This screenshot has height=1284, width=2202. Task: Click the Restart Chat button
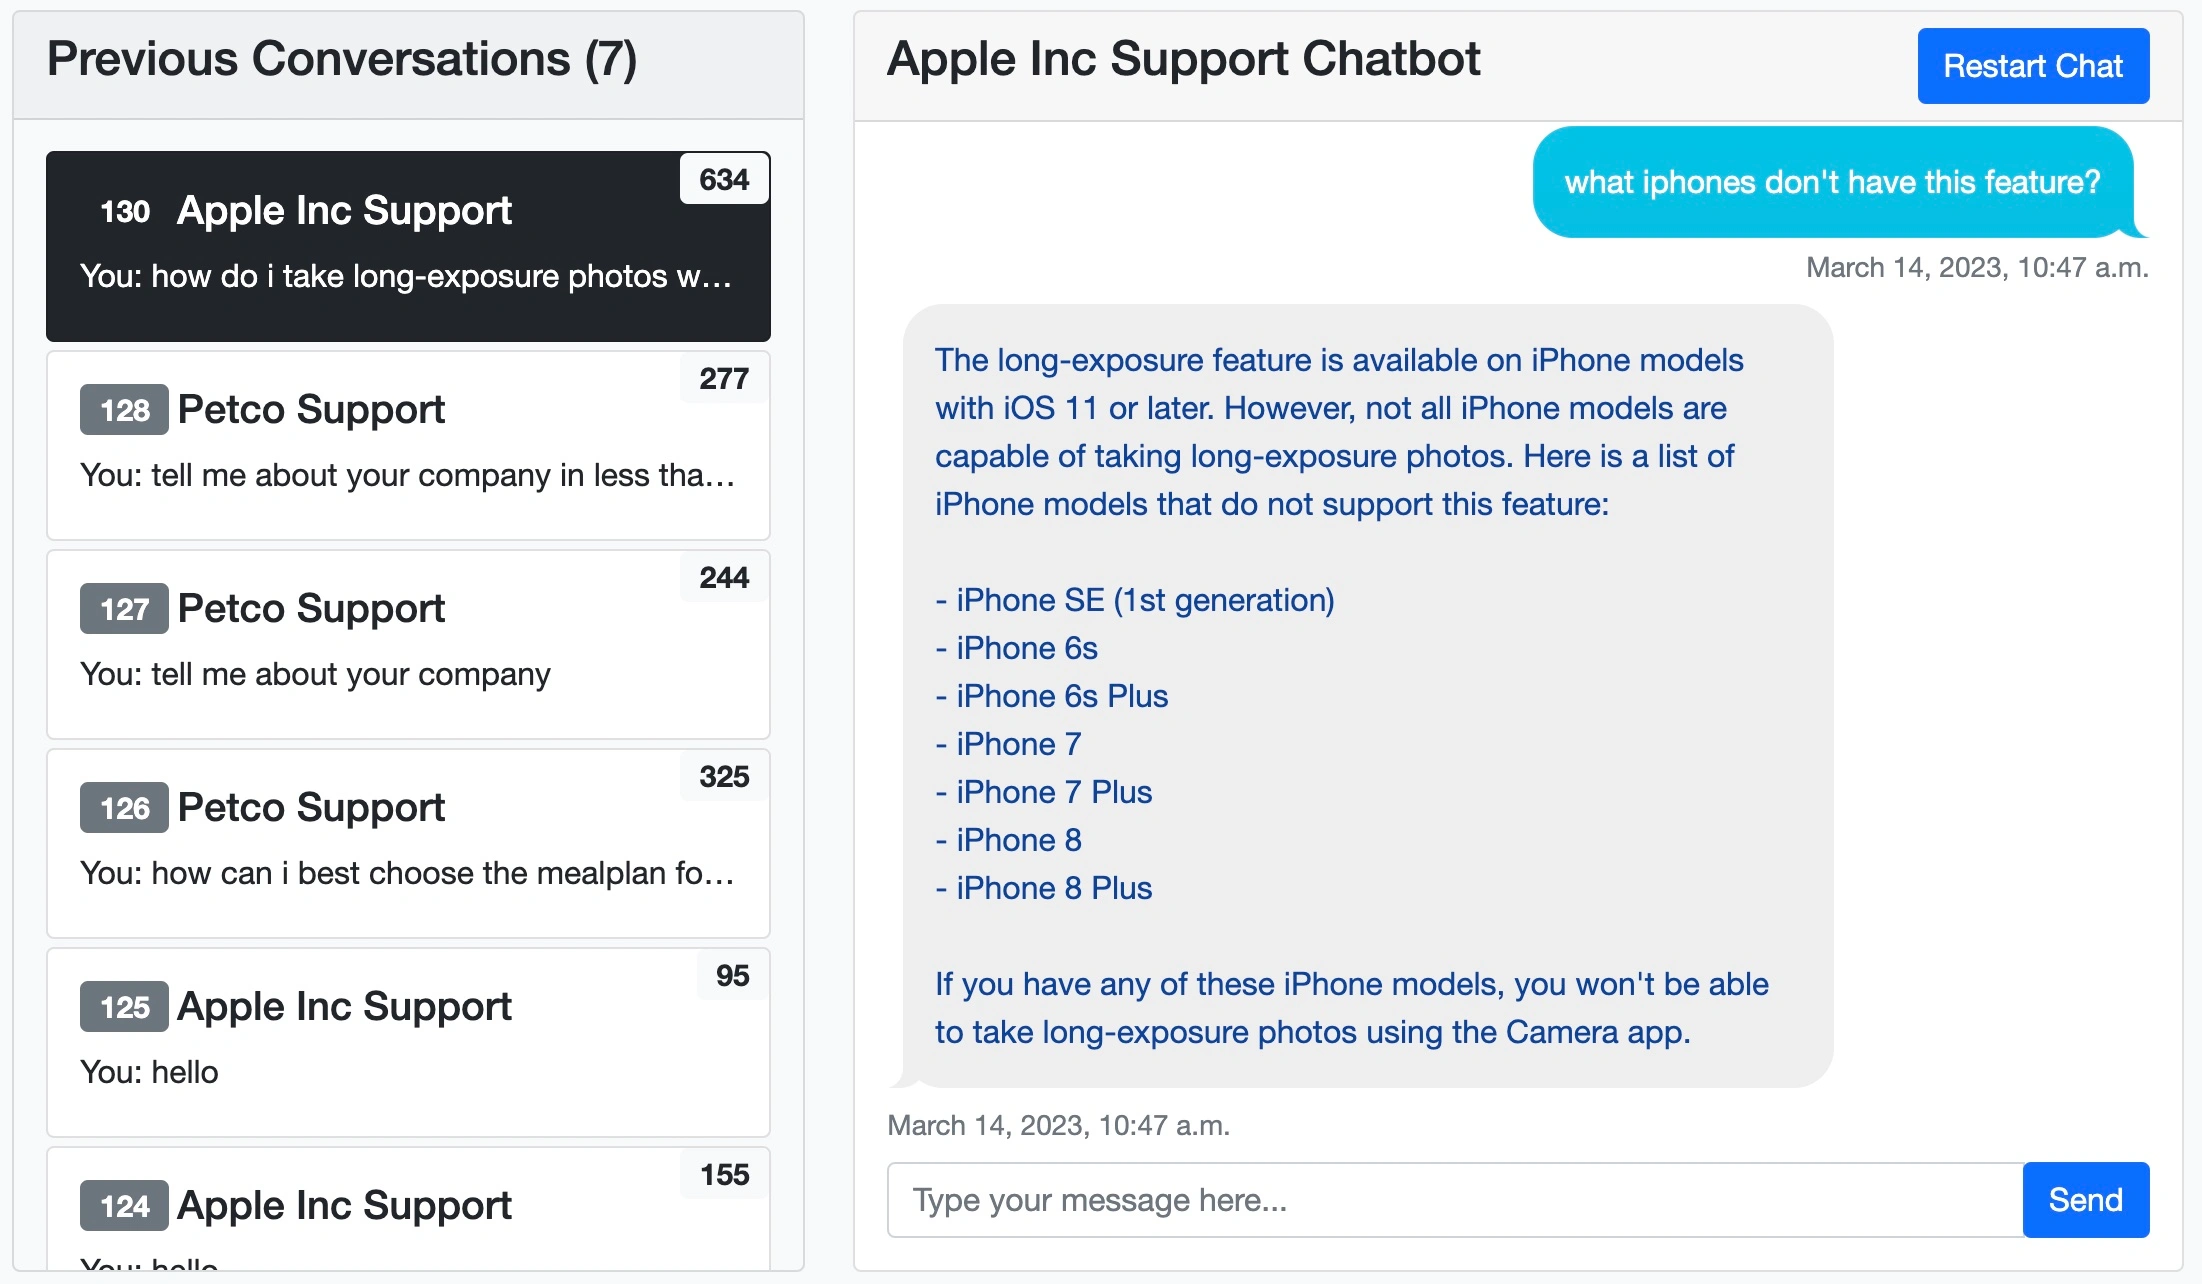(2033, 66)
